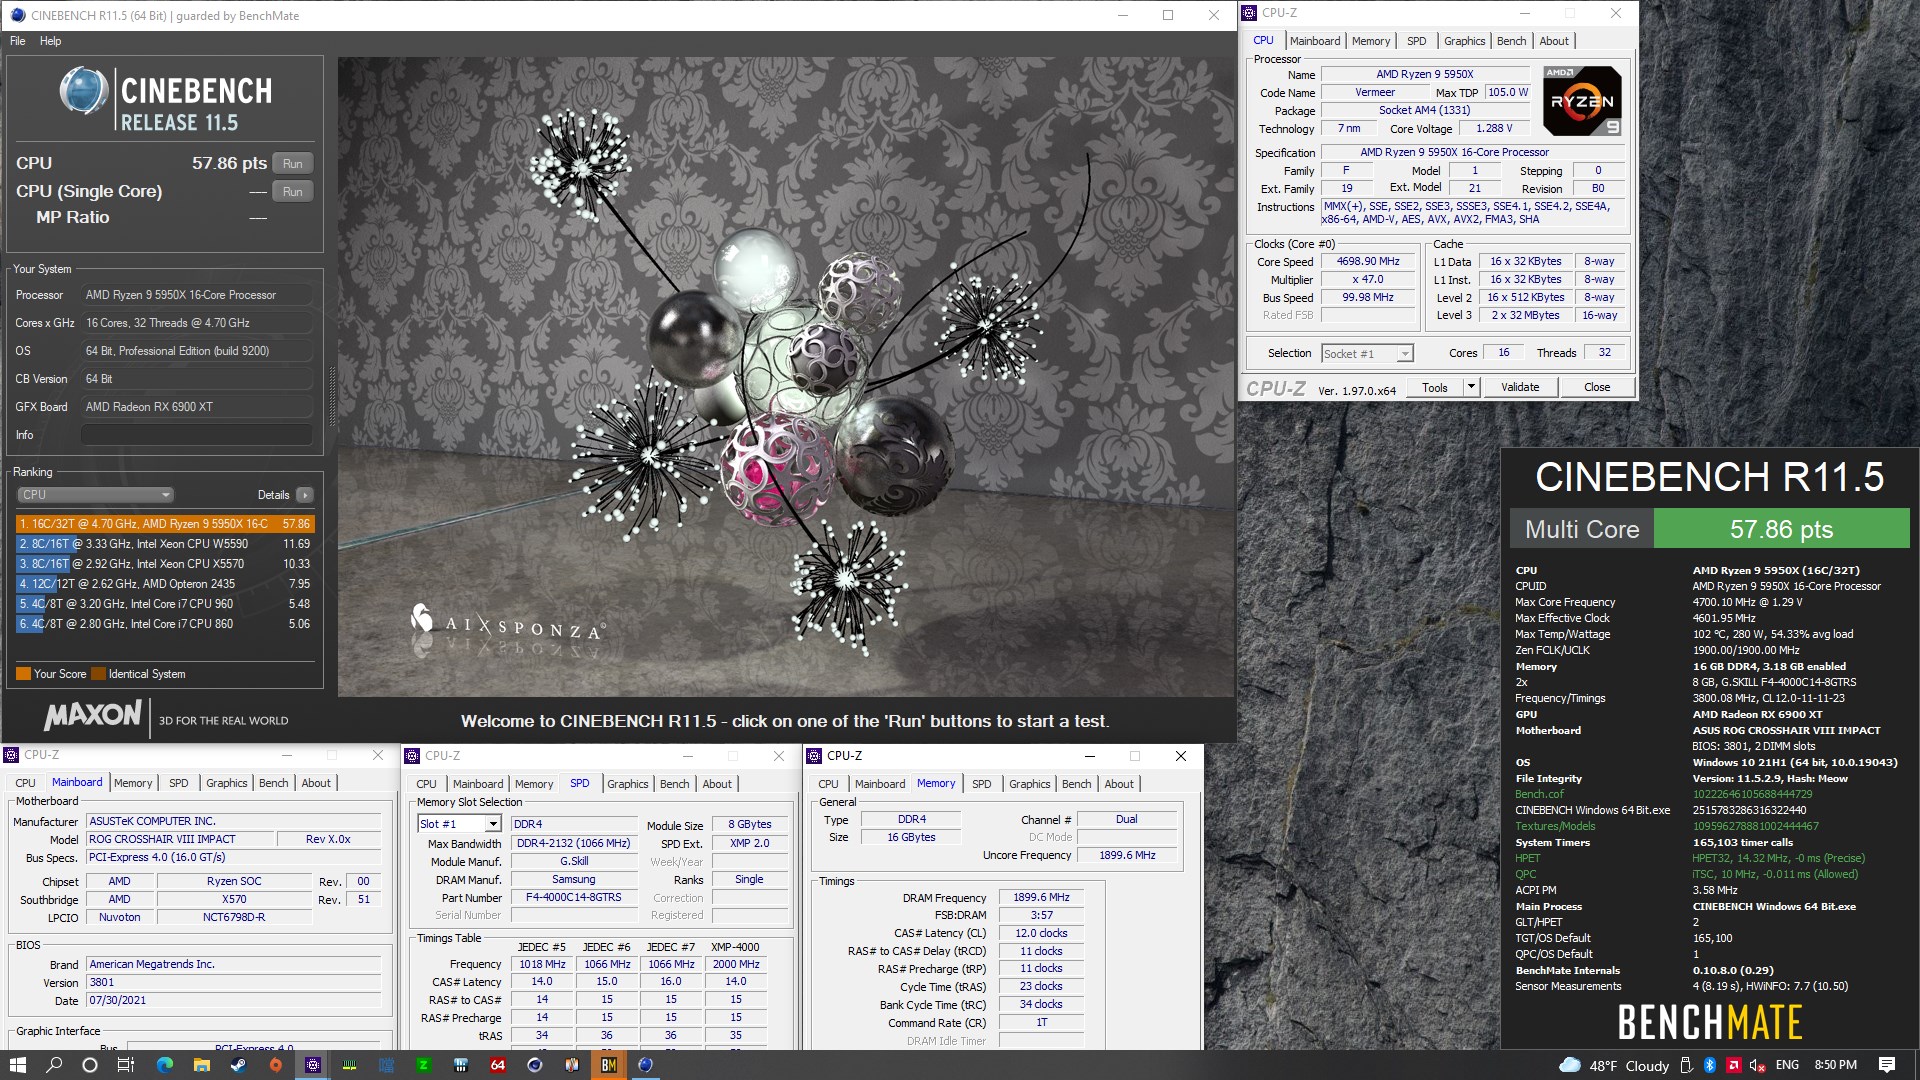Click the Details arrow in Ranking panel
This screenshot has width=1920, height=1080.
coord(305,495)
